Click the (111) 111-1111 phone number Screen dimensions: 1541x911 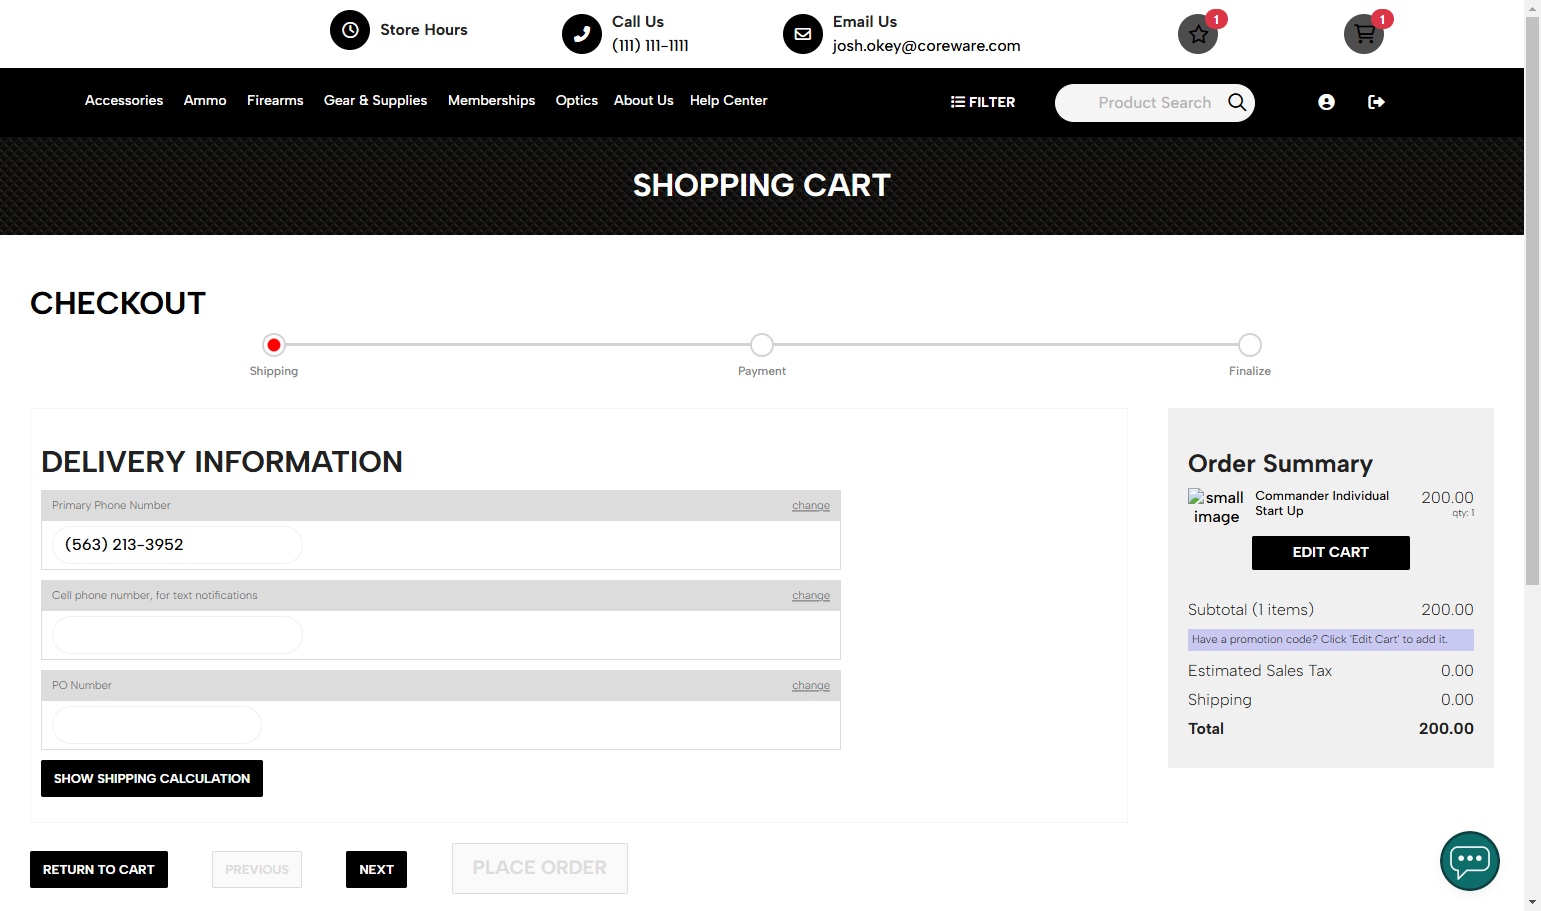650,46
